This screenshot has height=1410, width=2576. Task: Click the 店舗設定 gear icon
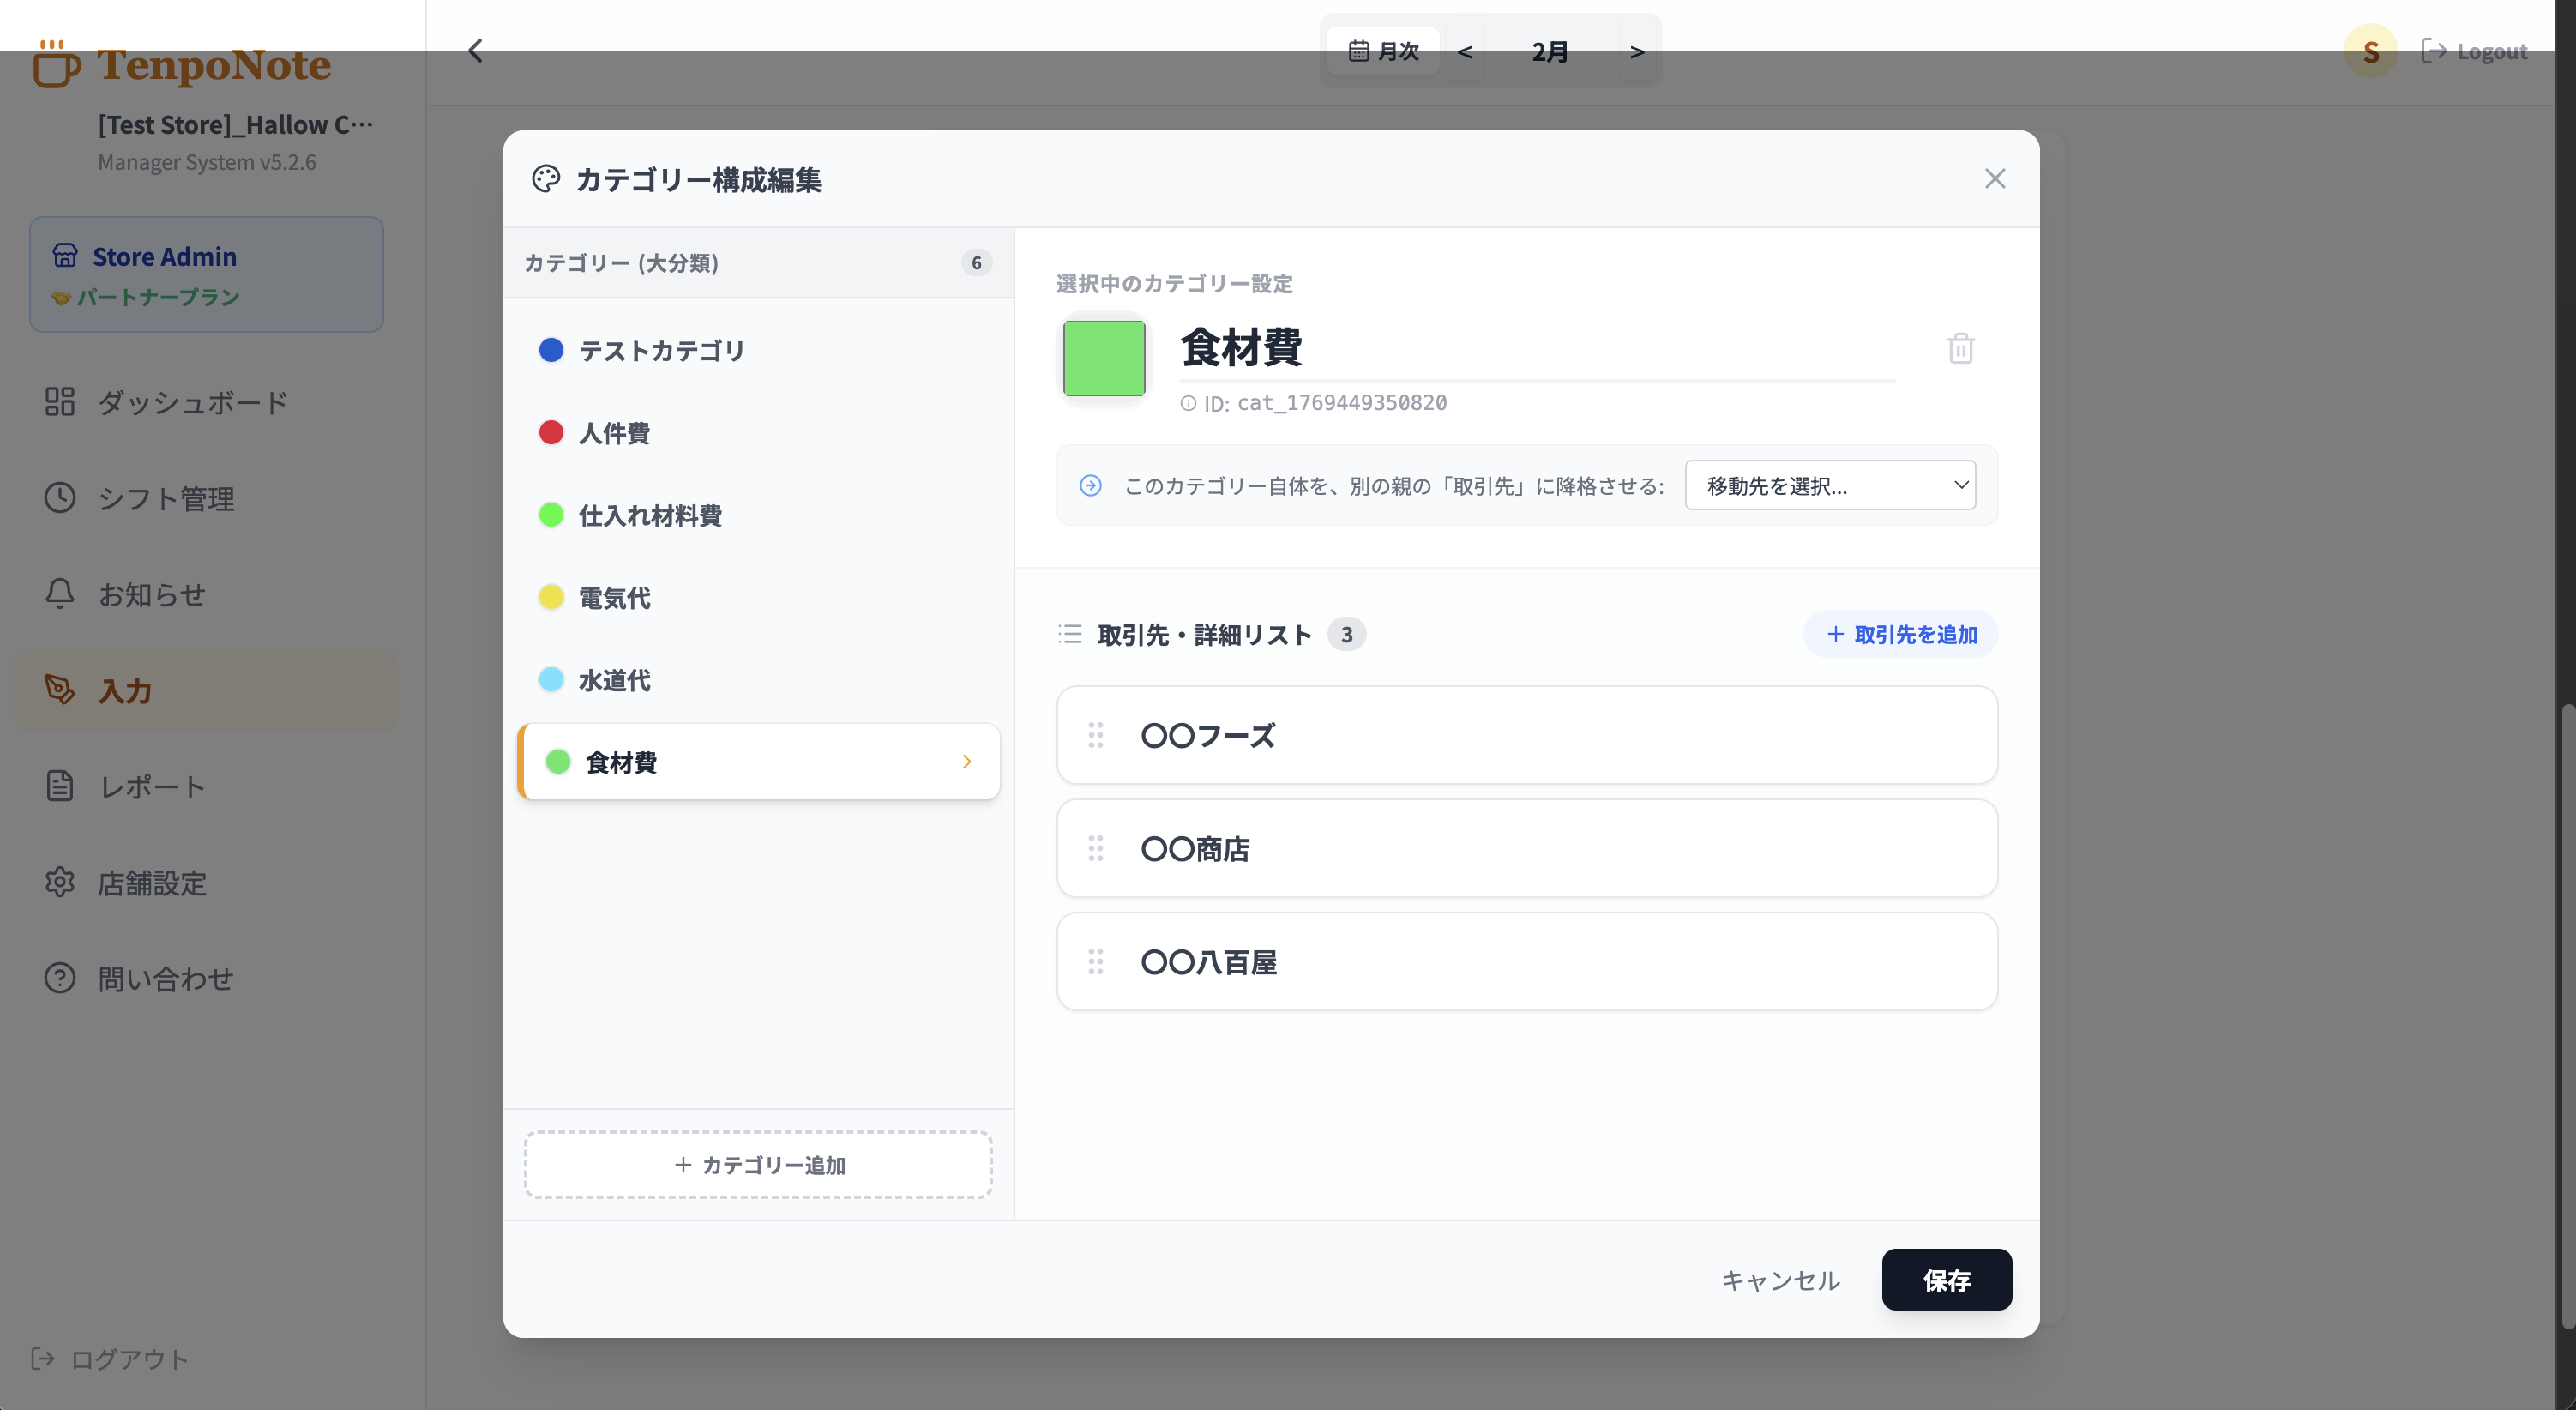[60, 882]
